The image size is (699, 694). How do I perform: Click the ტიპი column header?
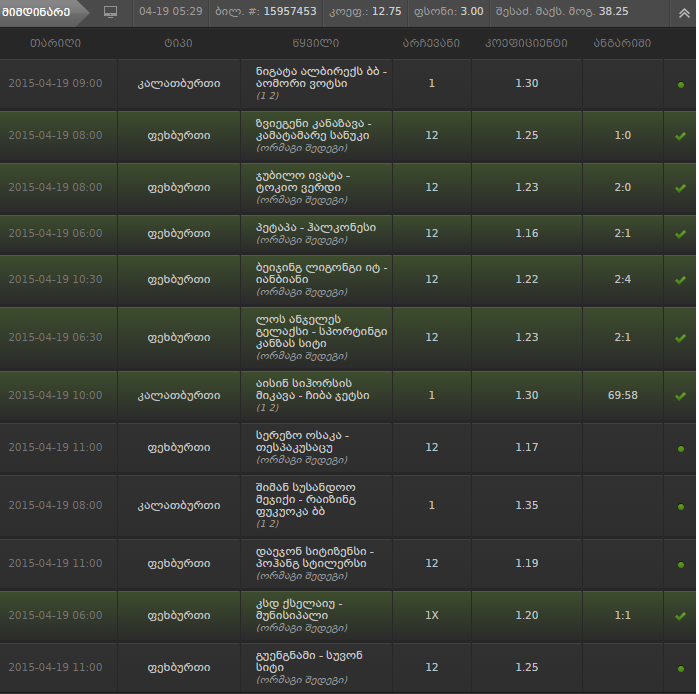pos(178,43)
